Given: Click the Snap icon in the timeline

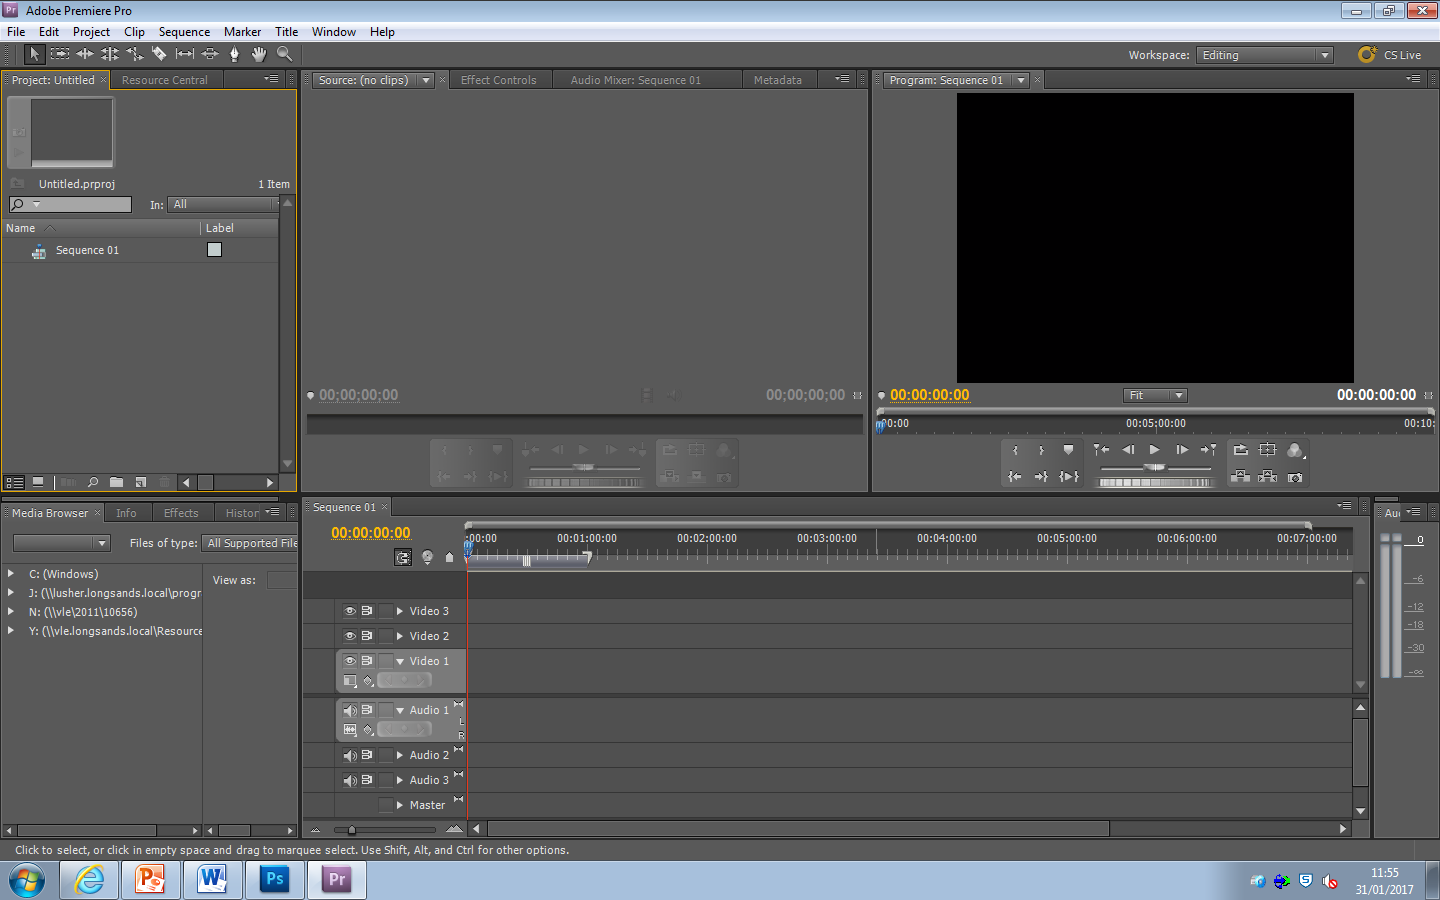Looking at the screenshot, I should pyautogui.click(x=403, y=558).
